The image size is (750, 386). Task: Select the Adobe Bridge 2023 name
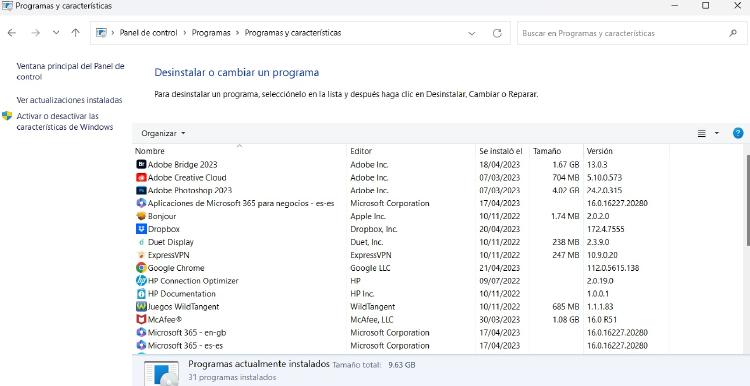click(182, 165)
